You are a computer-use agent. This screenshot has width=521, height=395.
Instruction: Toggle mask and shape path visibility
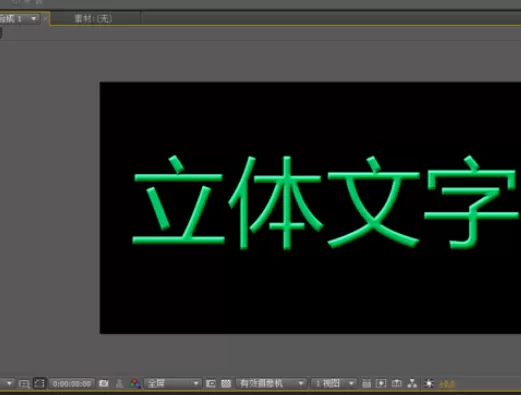pyautogui.click(x=39, y=384)
